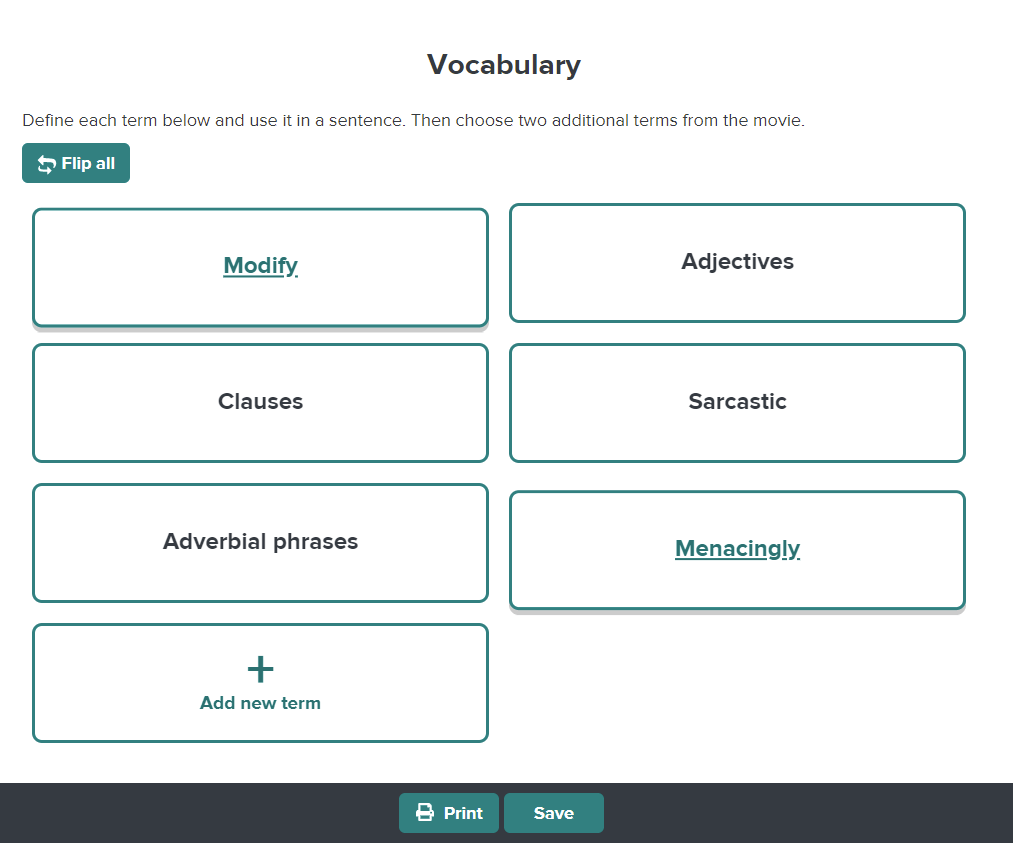
Task: Click the flip arrows icon on Flip all
Action: point(45,163)
